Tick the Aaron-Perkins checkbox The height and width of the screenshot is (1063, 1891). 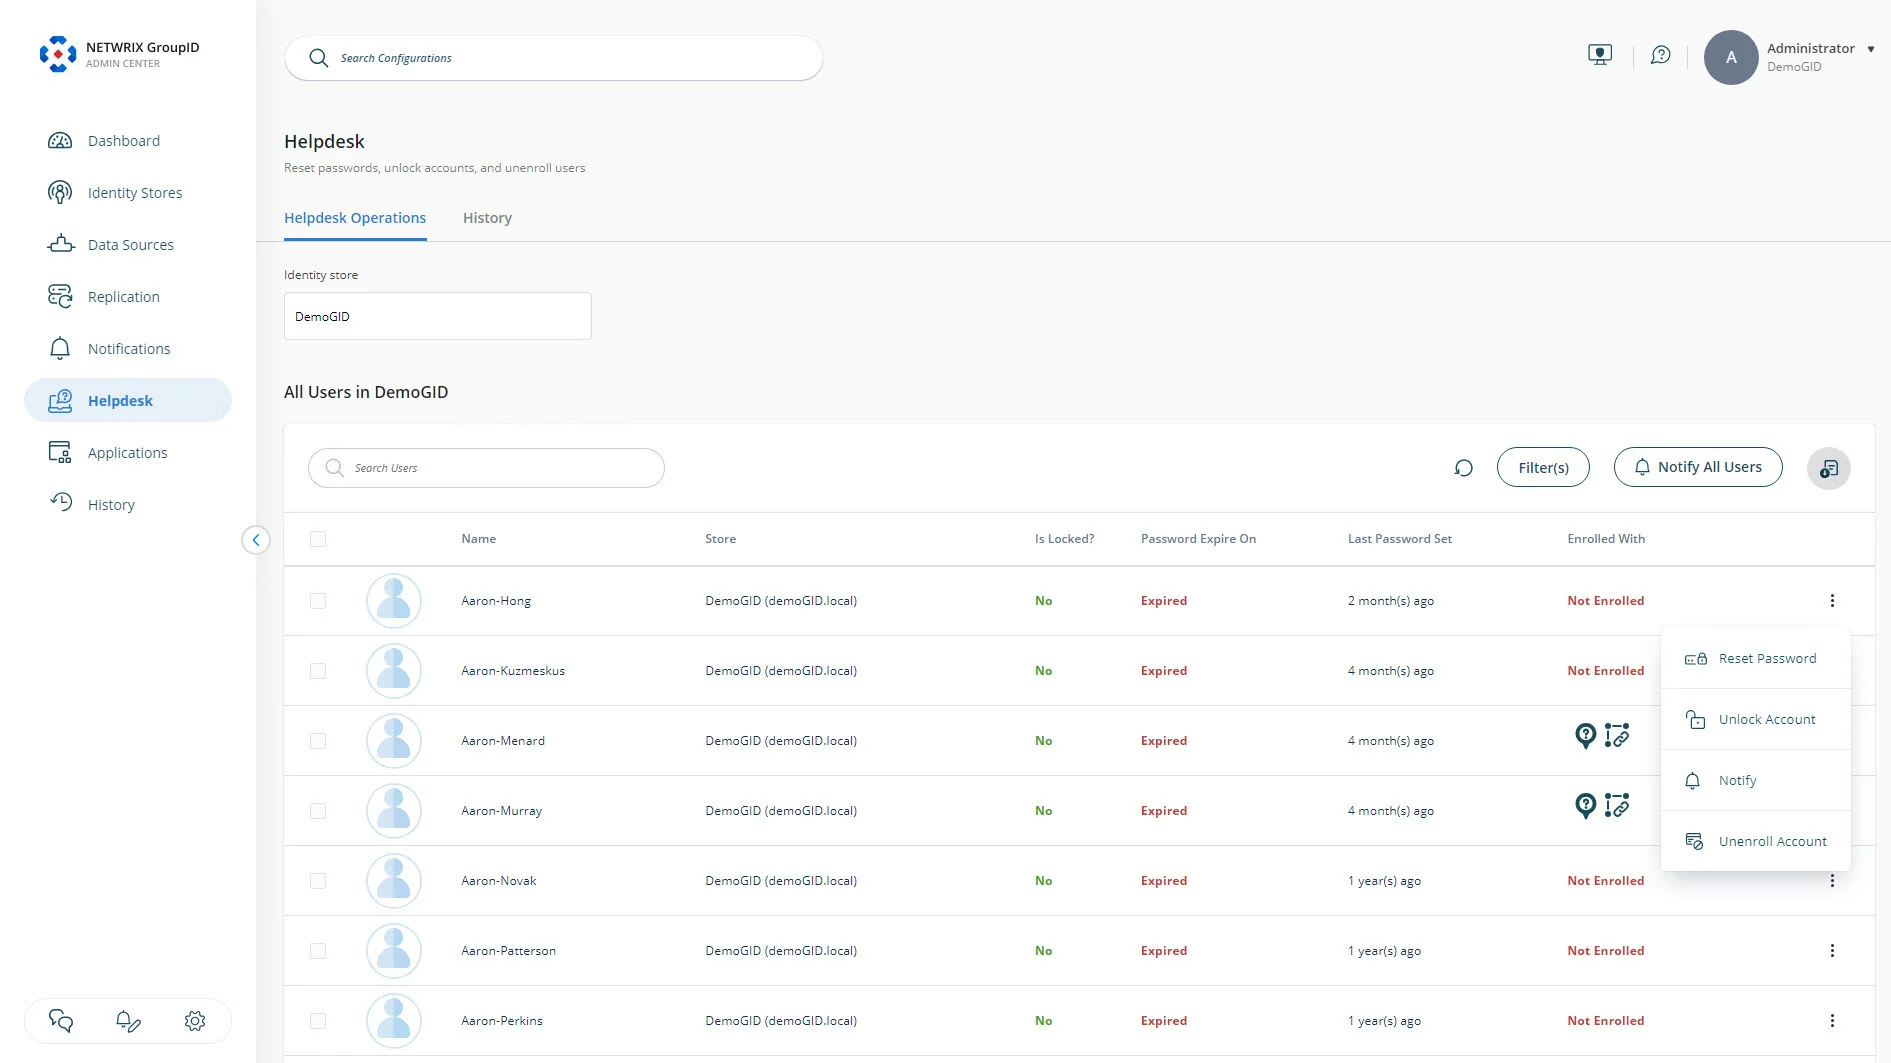coord(318,1021)
